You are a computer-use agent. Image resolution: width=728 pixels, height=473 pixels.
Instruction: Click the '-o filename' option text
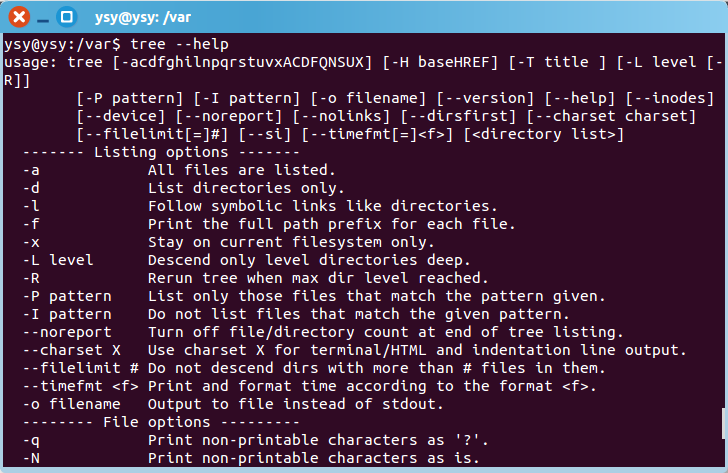pos(70,404)
